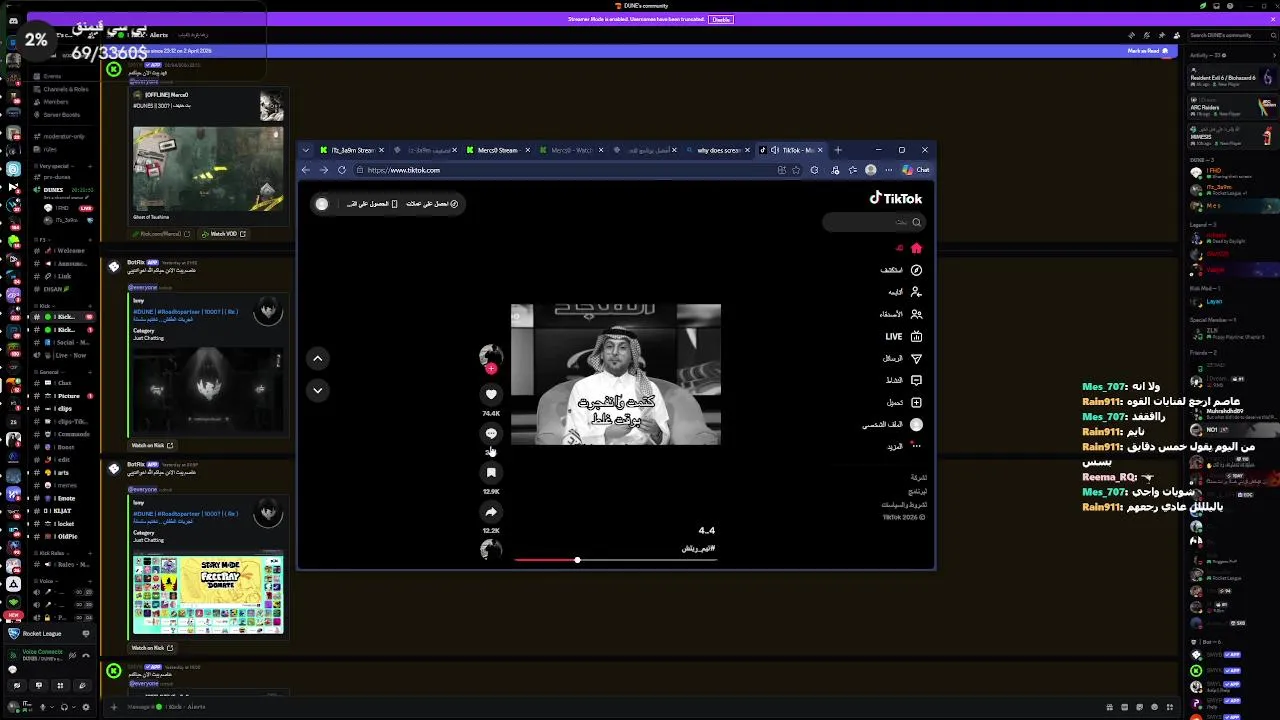Open TikTok Messages paper-plane icon
This screenshot has width=1280, height=720.
(916, 358)
